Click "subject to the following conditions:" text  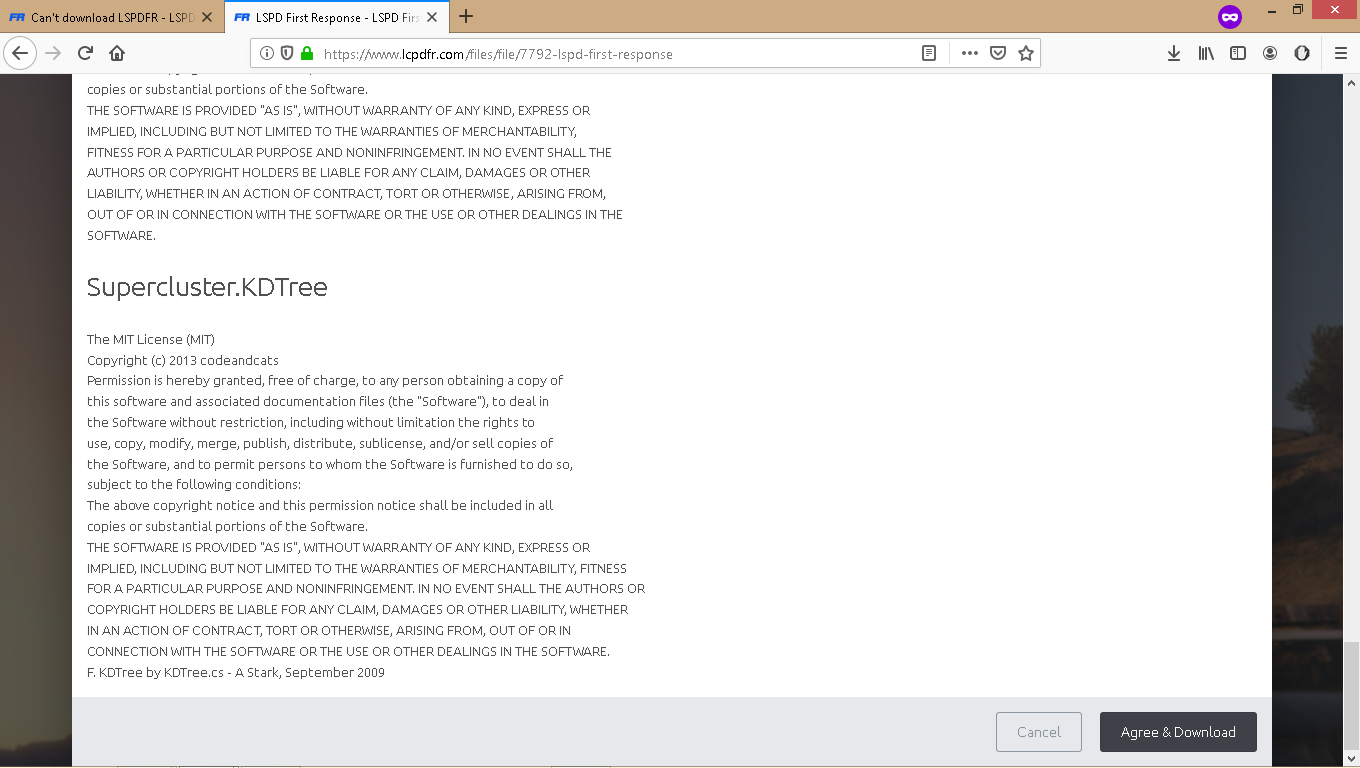point(194,484)
